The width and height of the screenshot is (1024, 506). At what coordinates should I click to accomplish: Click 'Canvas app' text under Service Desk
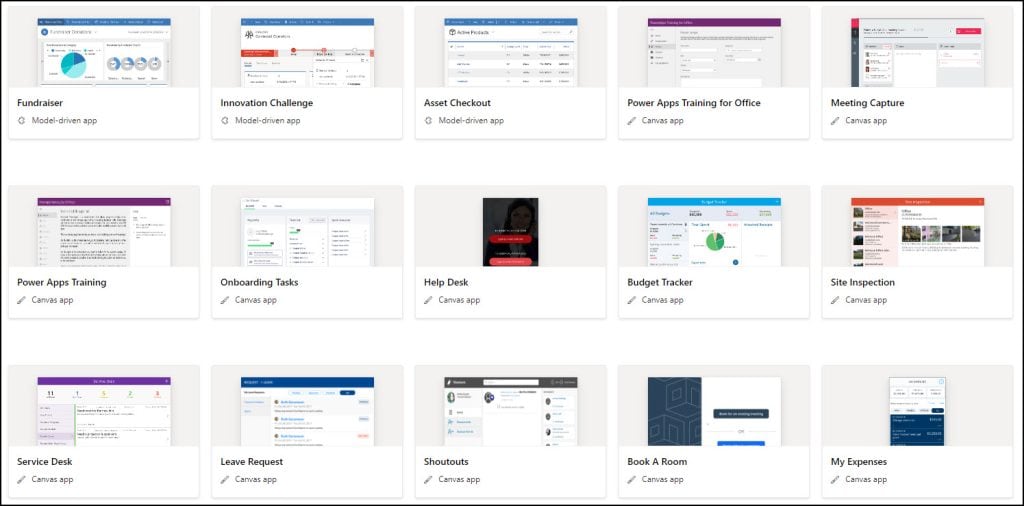coord(52,479)
